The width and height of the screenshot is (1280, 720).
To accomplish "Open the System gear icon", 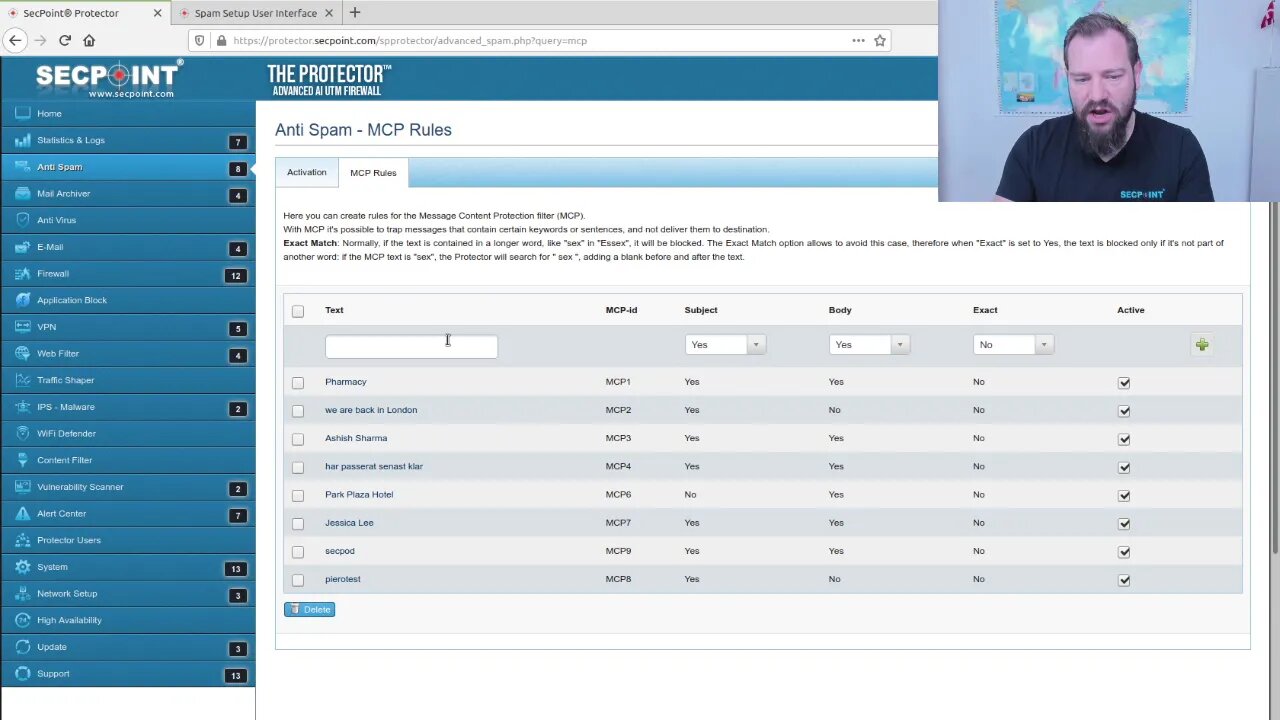I will coord(22,567).
